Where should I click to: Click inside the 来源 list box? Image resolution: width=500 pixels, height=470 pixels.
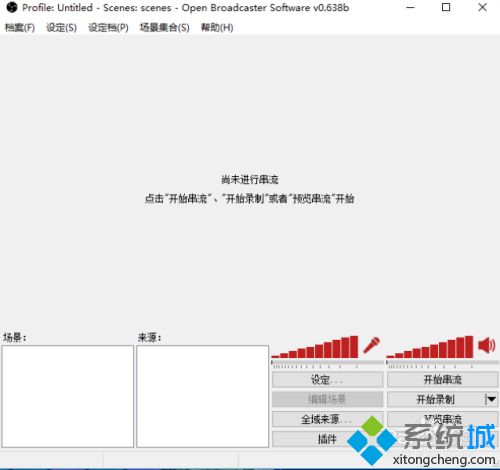pyautogui.click(x=203, y=396)
